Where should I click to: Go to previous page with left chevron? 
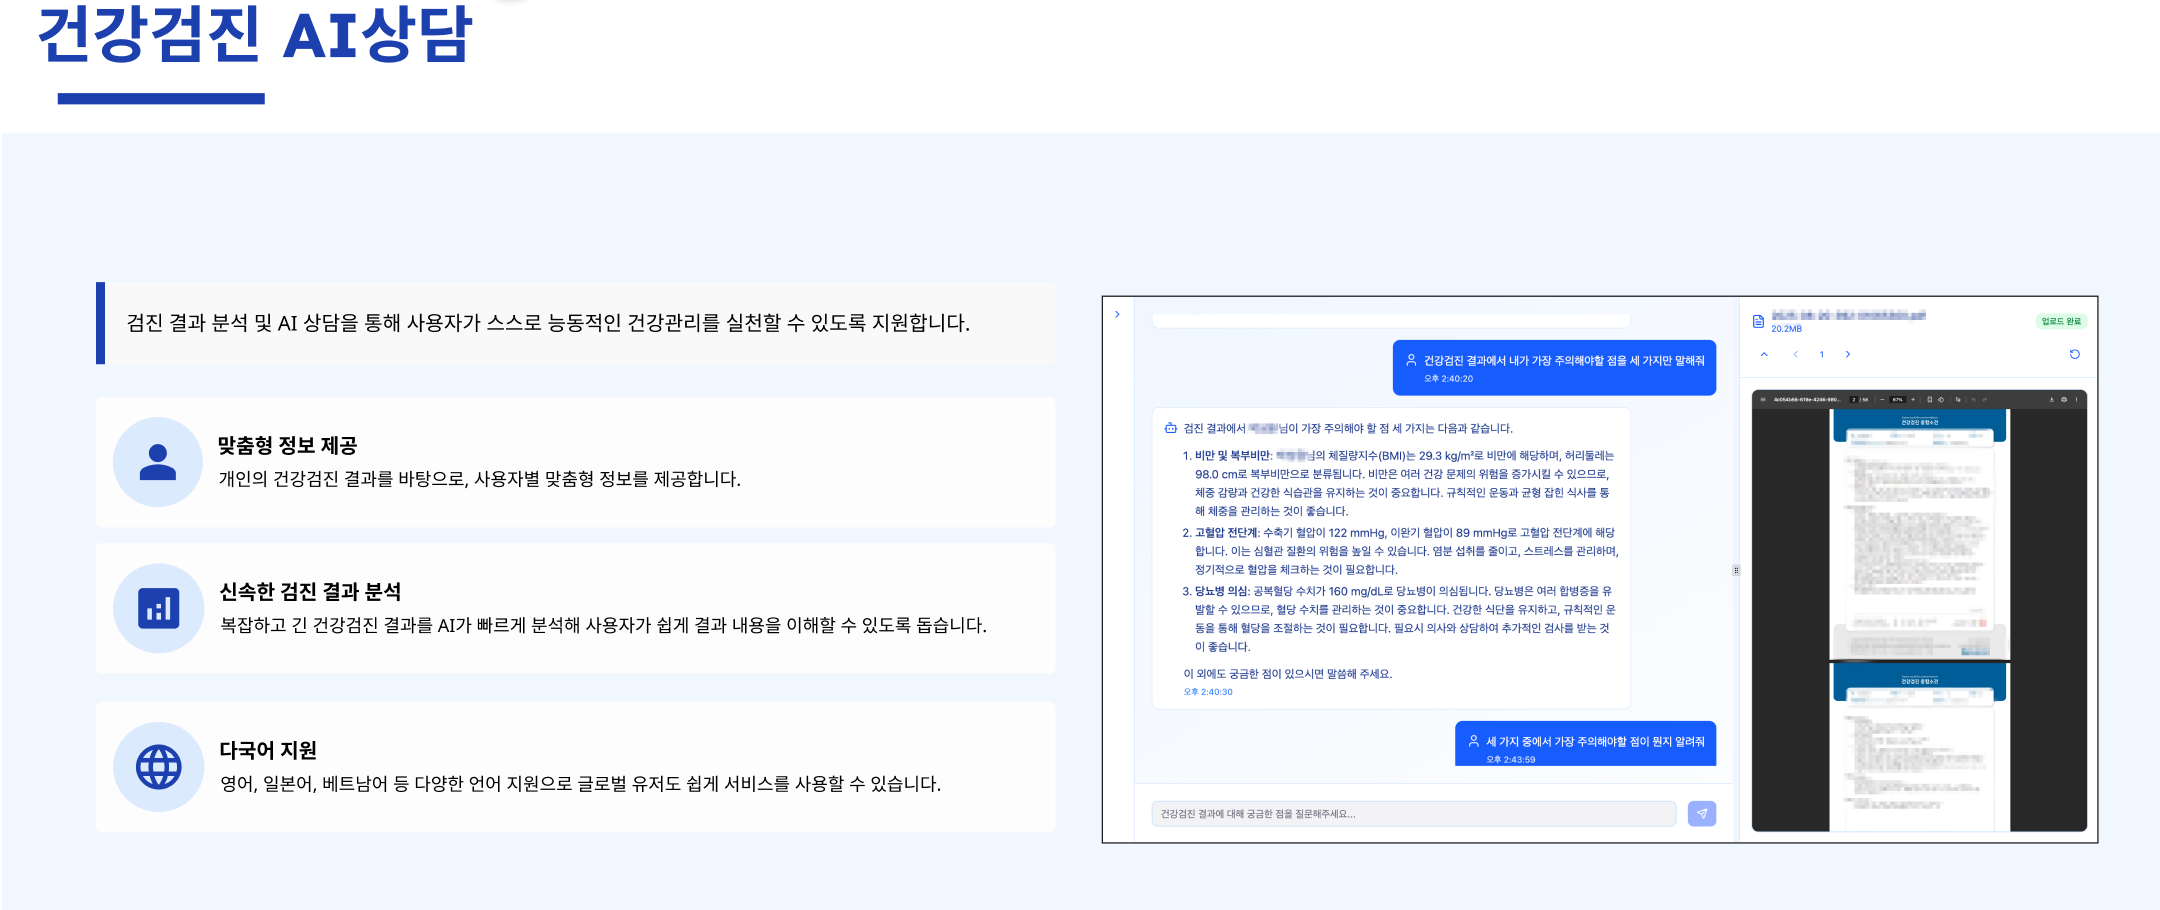[x=1796, y=354]
